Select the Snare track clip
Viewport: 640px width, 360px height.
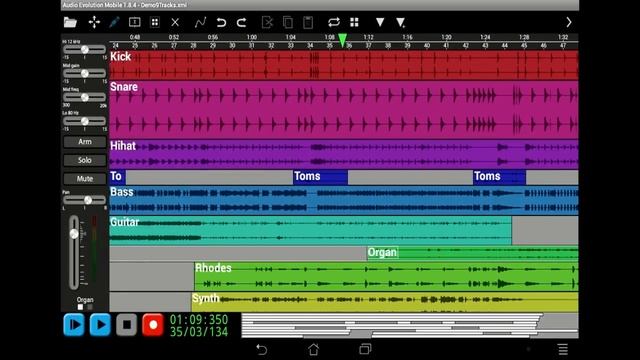pos(344,110)
